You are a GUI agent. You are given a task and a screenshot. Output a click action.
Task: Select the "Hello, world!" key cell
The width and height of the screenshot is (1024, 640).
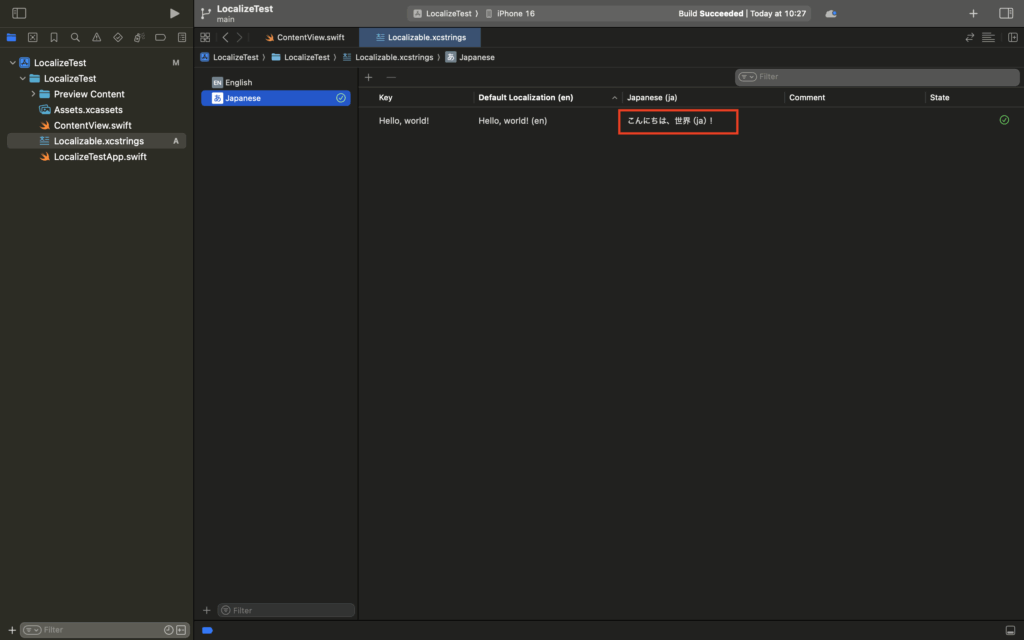(x=404, y=121)
